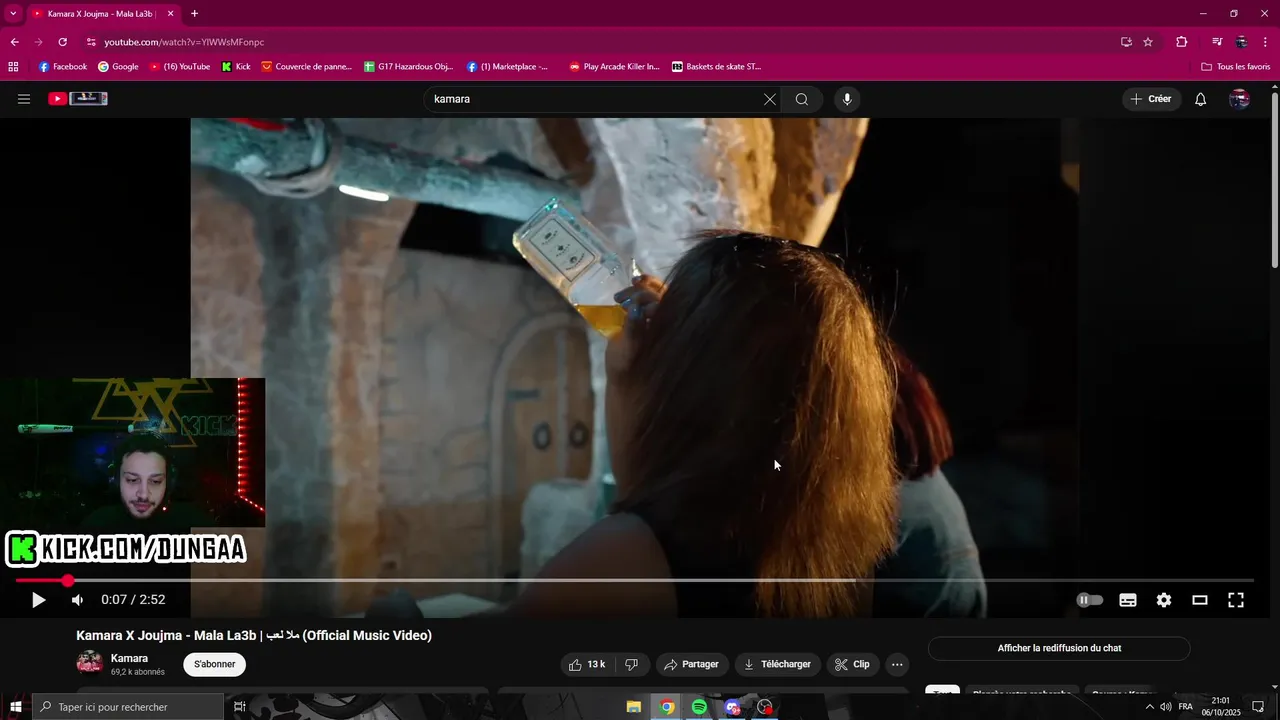Close the Kamara X Joujma tab

170,14
